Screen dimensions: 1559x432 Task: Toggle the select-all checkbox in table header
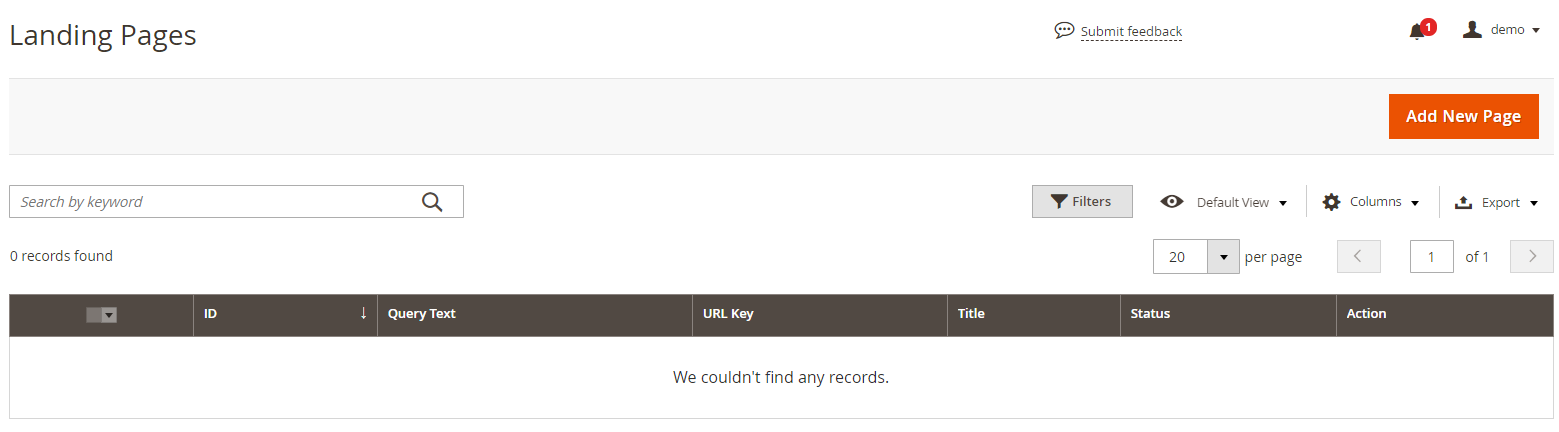[94, 315]
